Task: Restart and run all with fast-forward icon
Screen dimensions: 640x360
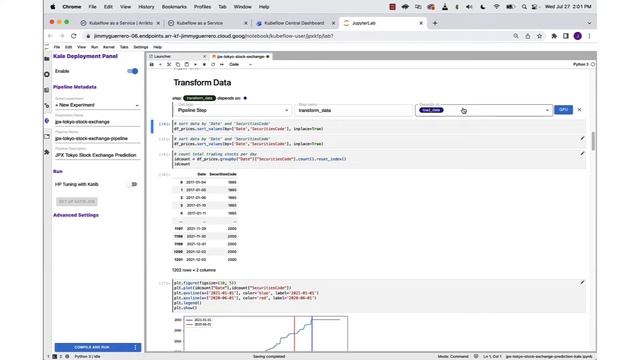Action: click(x=222, y=64)
